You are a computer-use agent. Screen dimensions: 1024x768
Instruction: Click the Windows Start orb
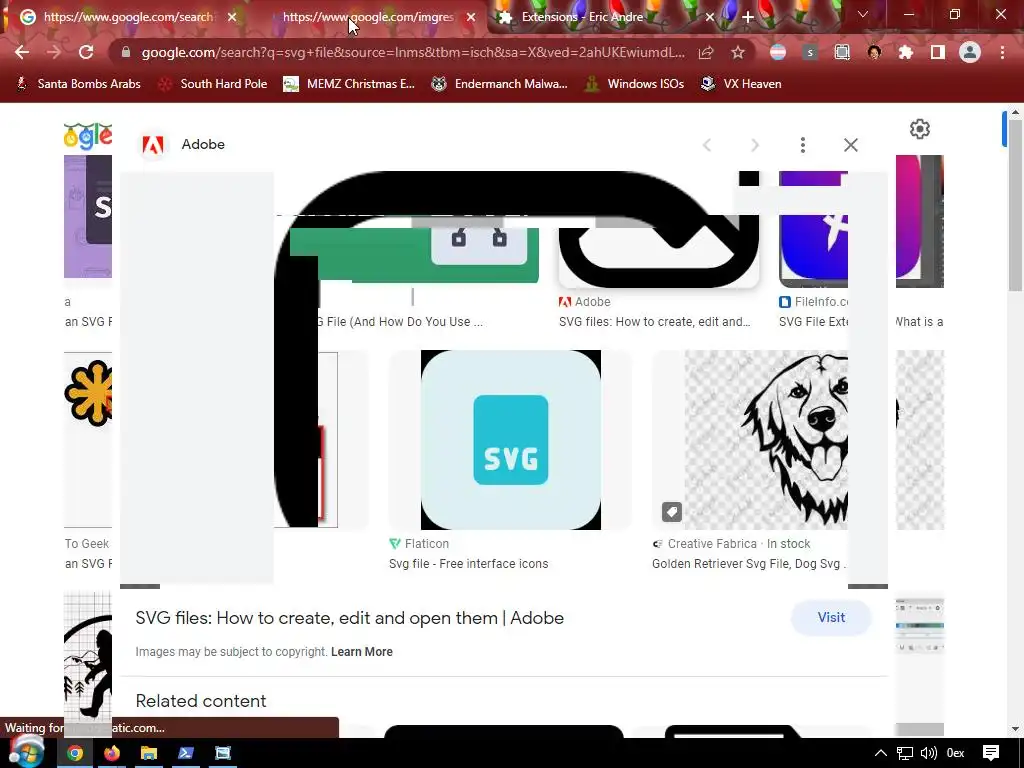(x=25, y=752)
